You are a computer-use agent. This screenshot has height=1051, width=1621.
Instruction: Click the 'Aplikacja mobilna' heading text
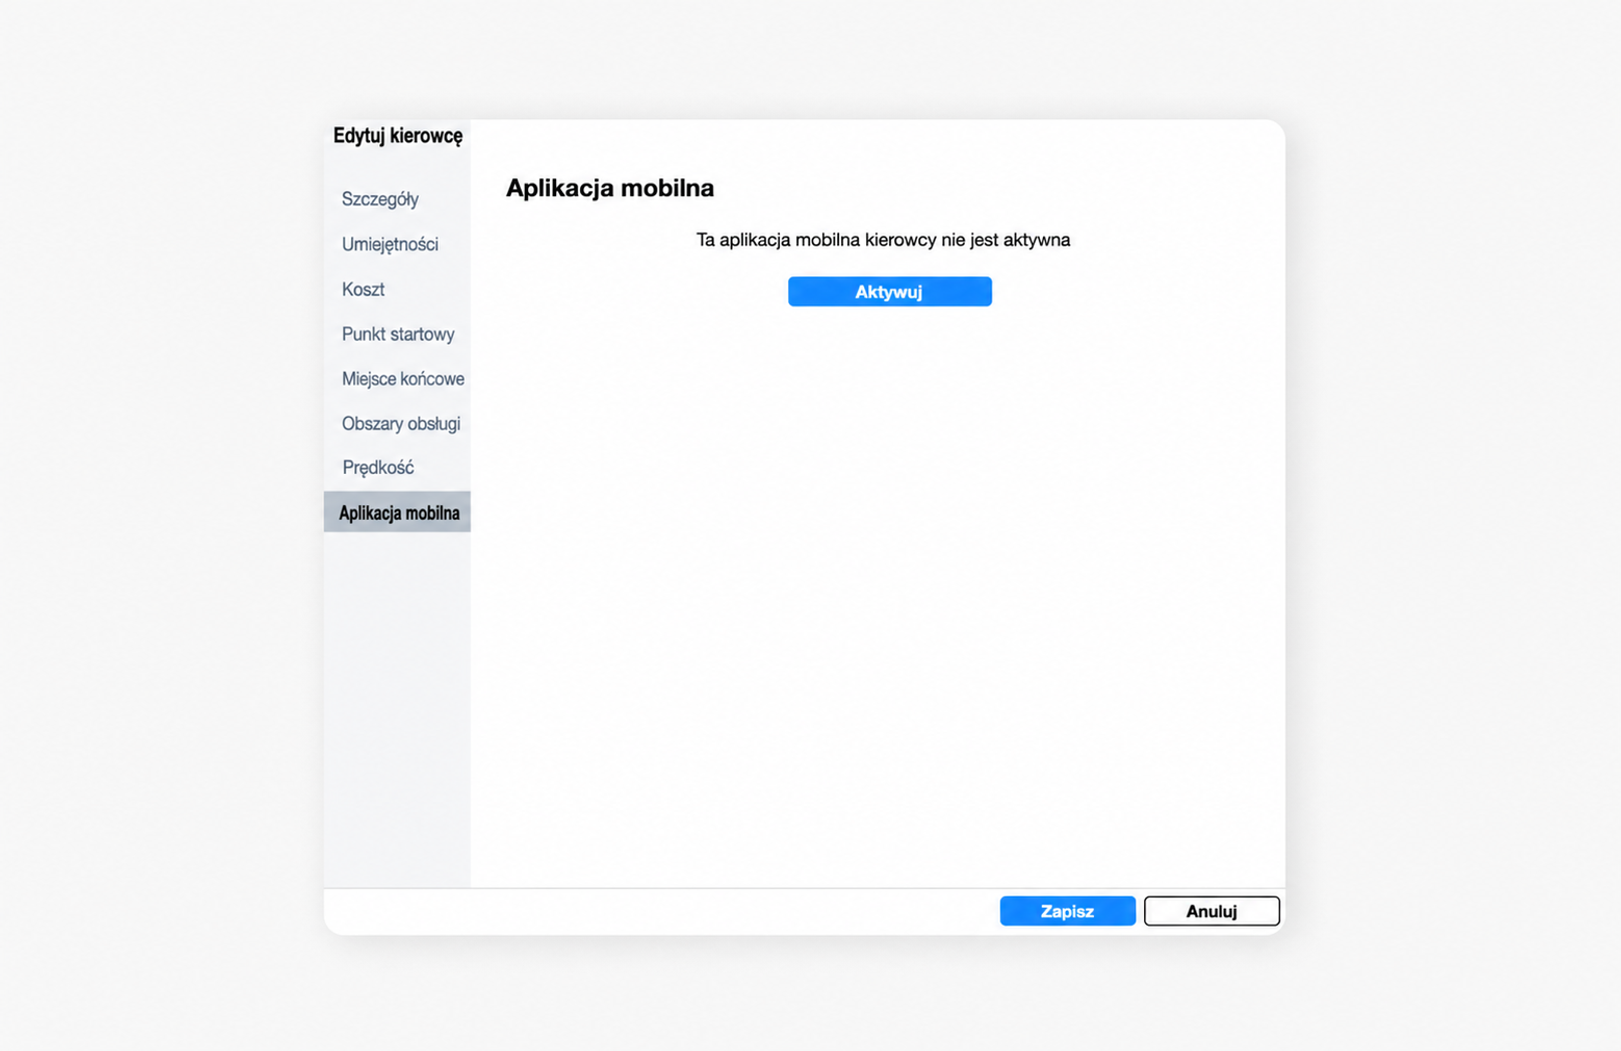[x=610, y=188]
